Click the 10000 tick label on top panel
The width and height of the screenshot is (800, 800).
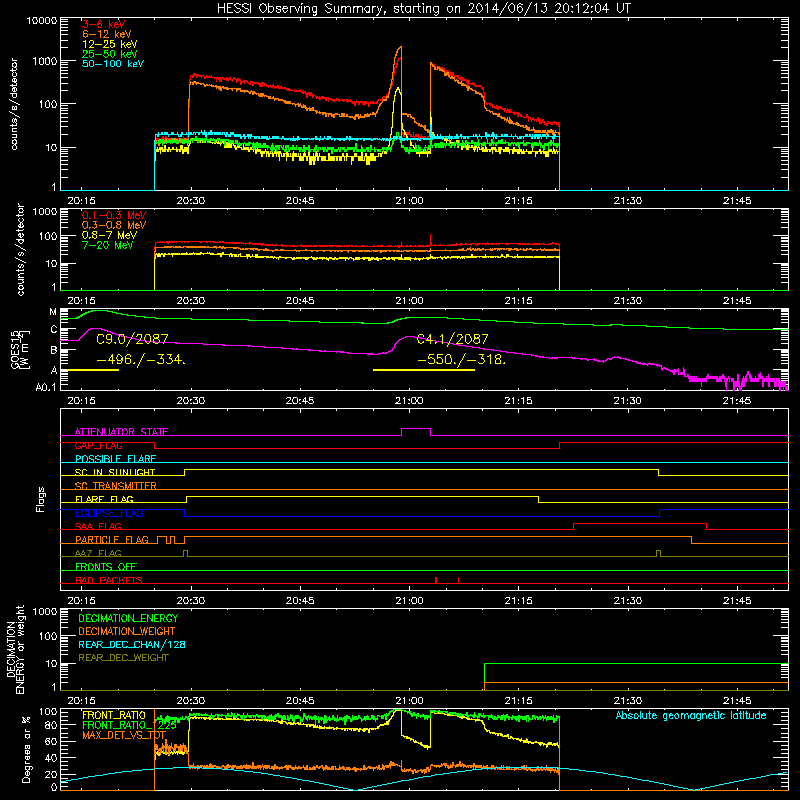pyautogui.click(x=42, y=20)
